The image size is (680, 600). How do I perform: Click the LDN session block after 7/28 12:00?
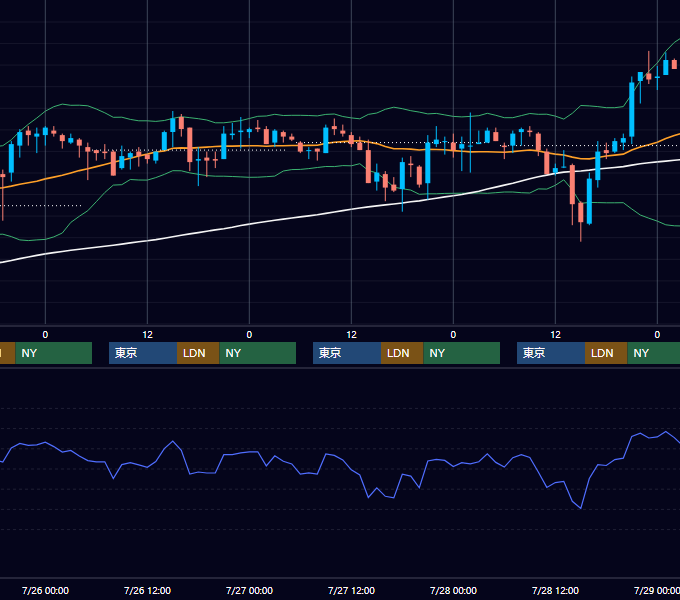[606, 353]
